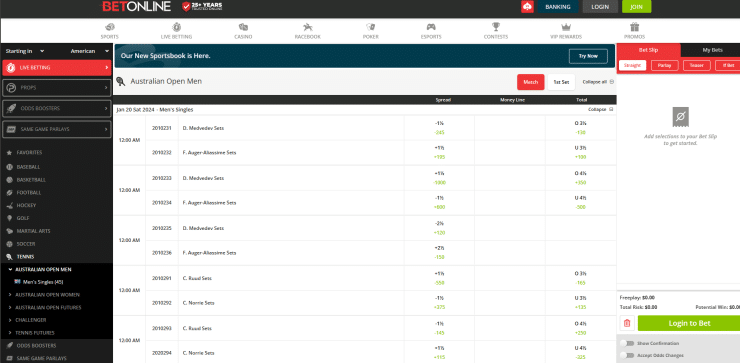
Task: Pick C. Norrie -1½ spread at +375
Action: pos(439,303)
